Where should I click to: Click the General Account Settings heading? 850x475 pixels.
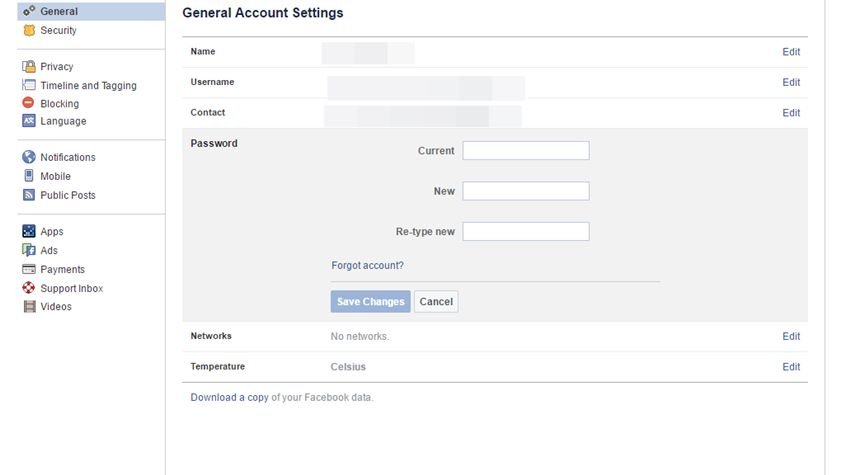(263, 13)
